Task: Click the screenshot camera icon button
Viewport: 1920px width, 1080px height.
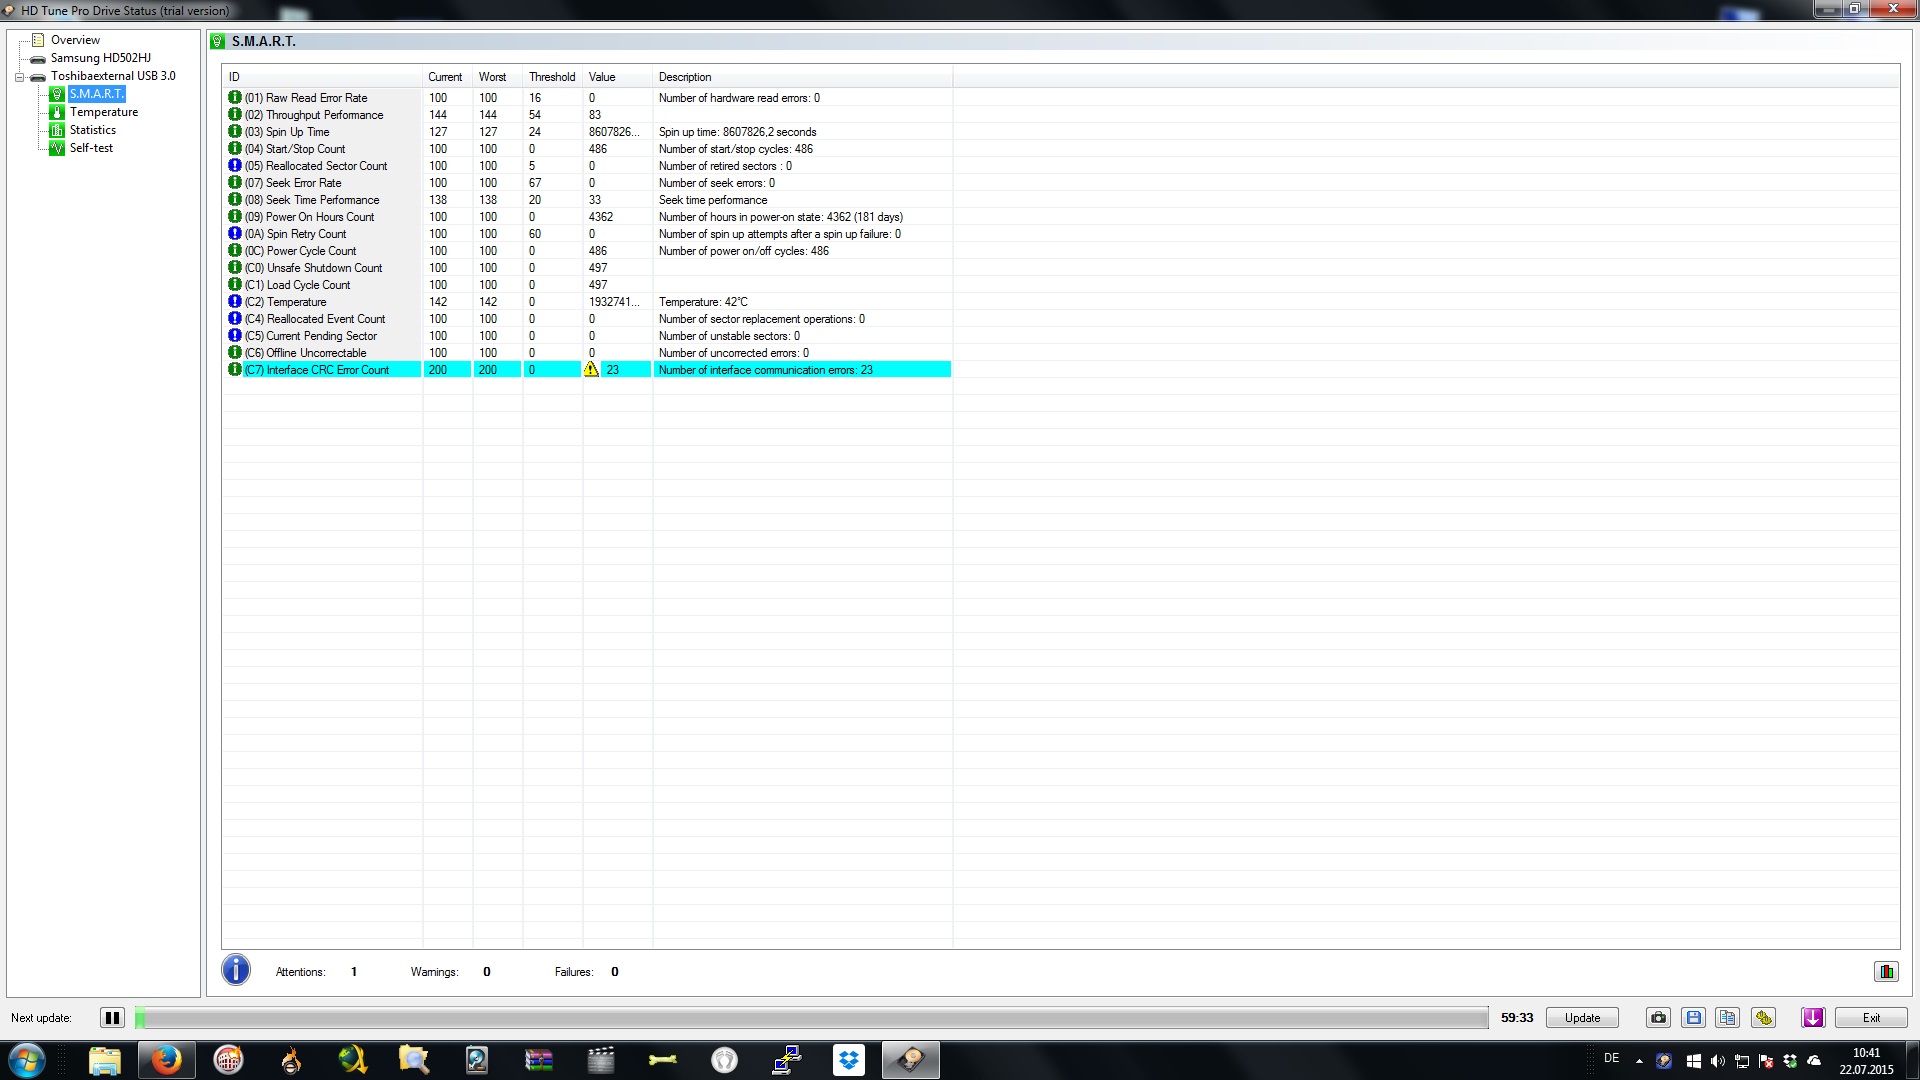Action: click(x=1658, y=1018)
